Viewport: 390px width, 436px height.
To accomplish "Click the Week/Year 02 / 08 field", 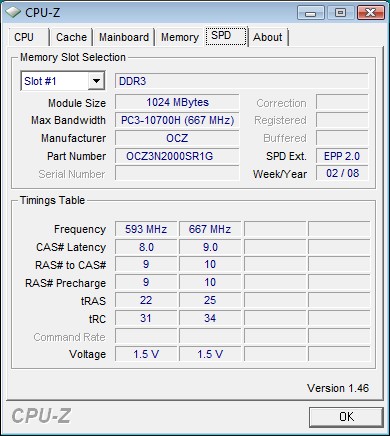I will 342,173.
